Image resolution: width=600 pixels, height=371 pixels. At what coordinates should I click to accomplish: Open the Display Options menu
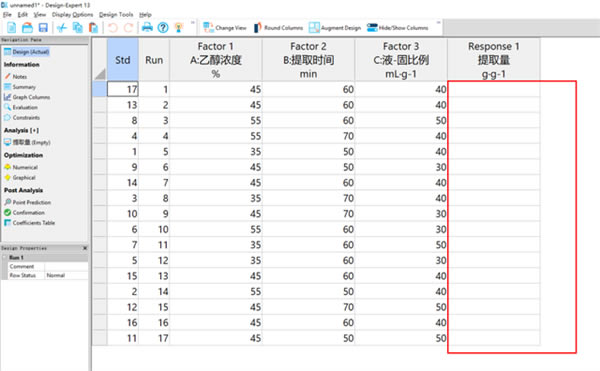click(72, 15)
